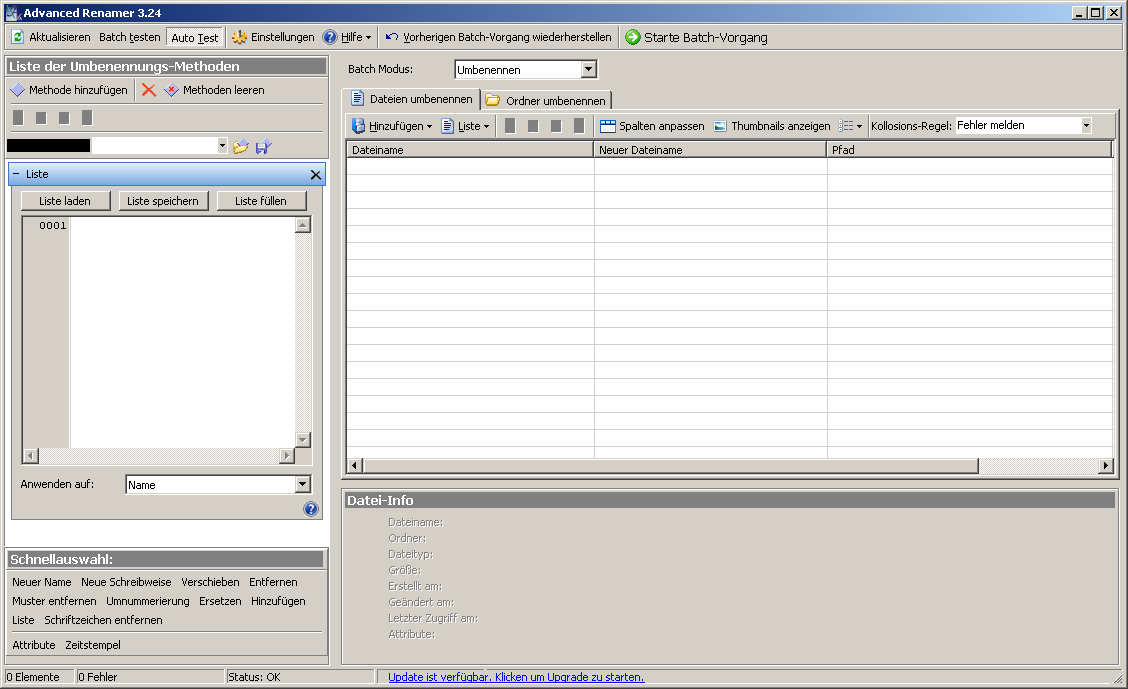Select Liste in Schnellauswahl
Viewport: 1128px width, 689px height.
tap(23, 620)
